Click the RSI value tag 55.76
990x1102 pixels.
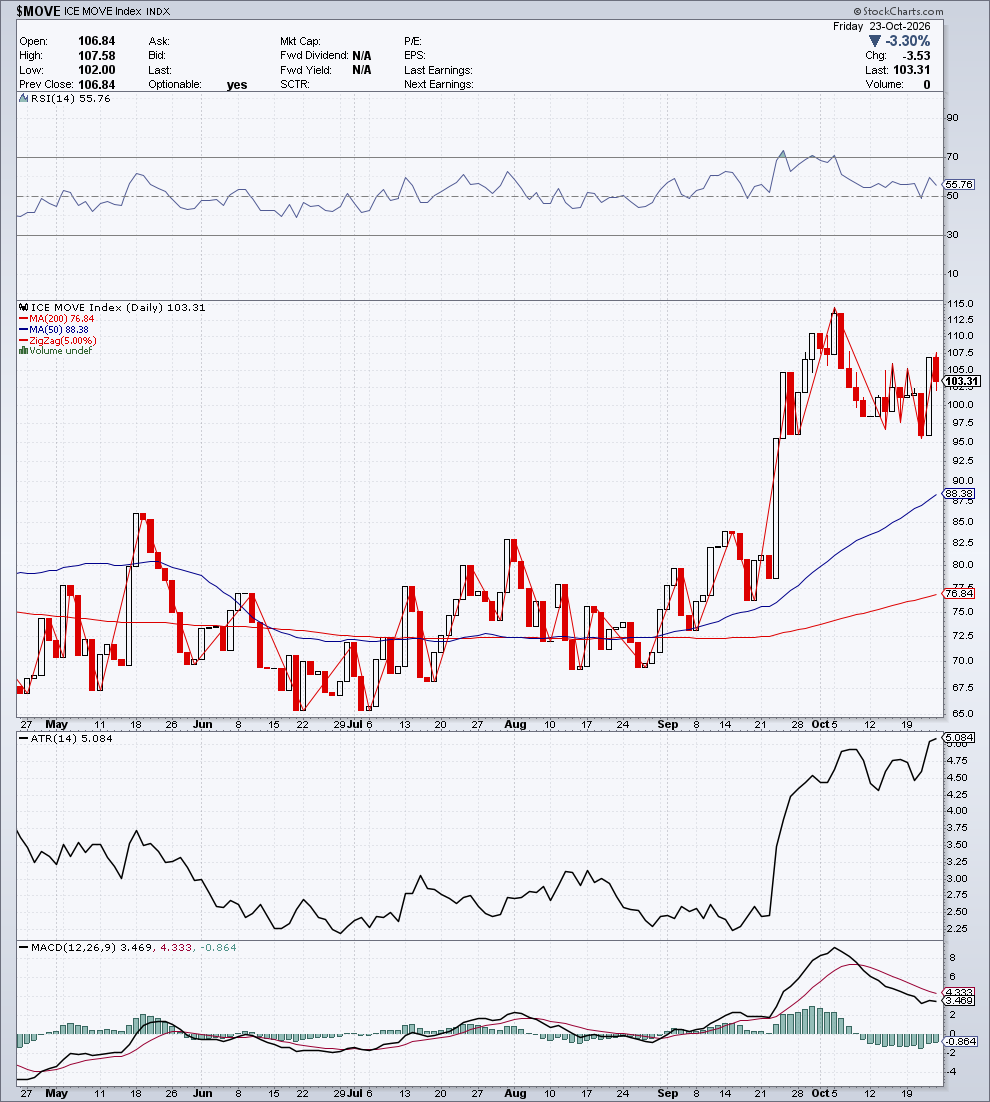959,184
